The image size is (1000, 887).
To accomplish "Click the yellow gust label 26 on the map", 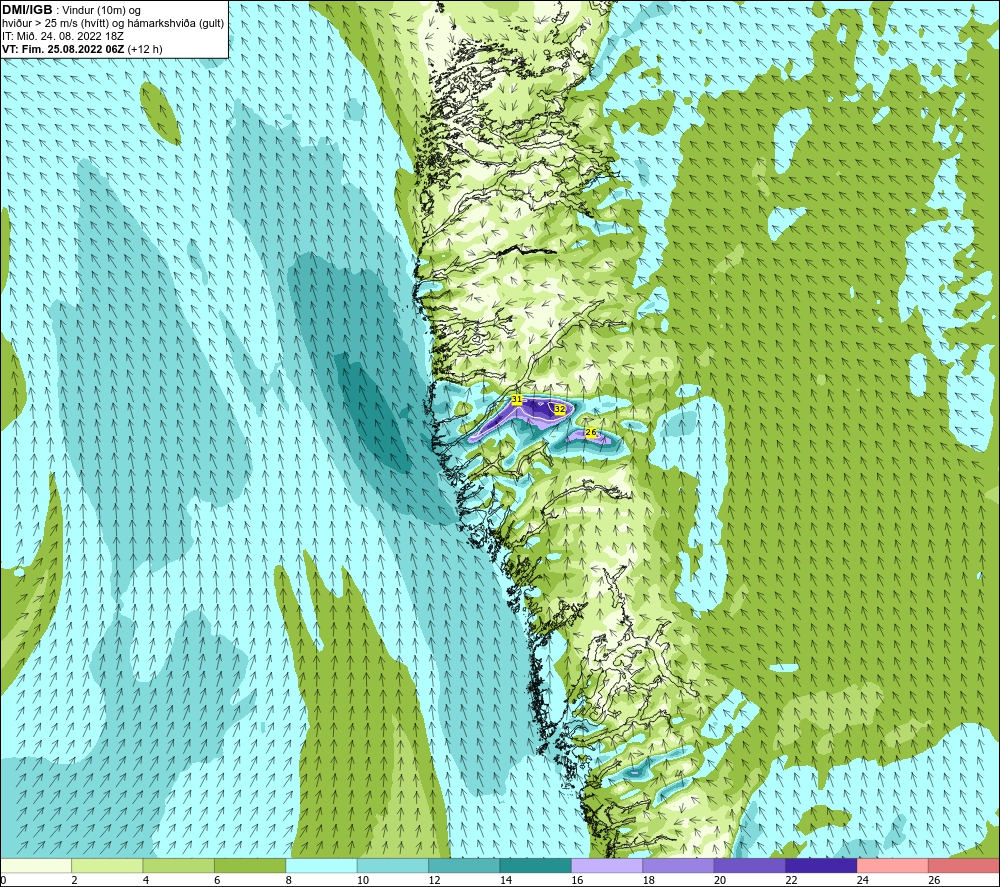I will coord(591,432).
